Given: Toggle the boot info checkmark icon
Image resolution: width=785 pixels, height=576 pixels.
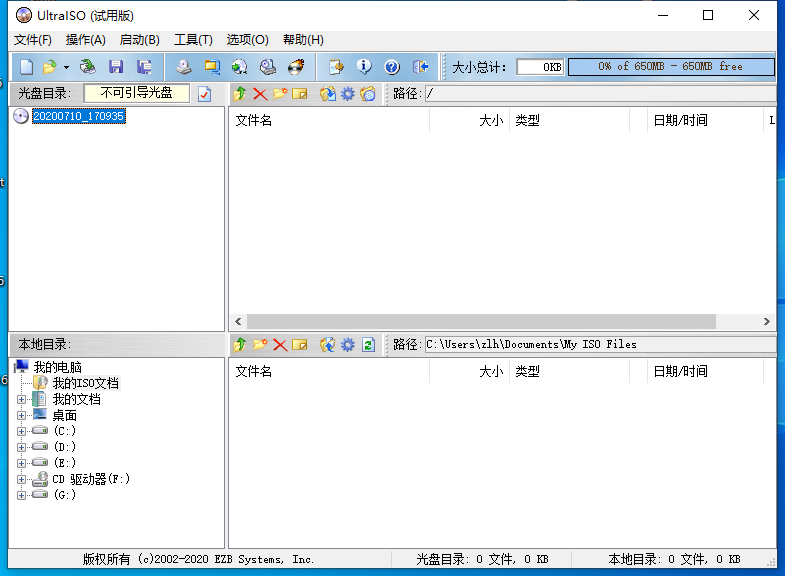Looking at the screenshot, I should [x=205, y=94].
